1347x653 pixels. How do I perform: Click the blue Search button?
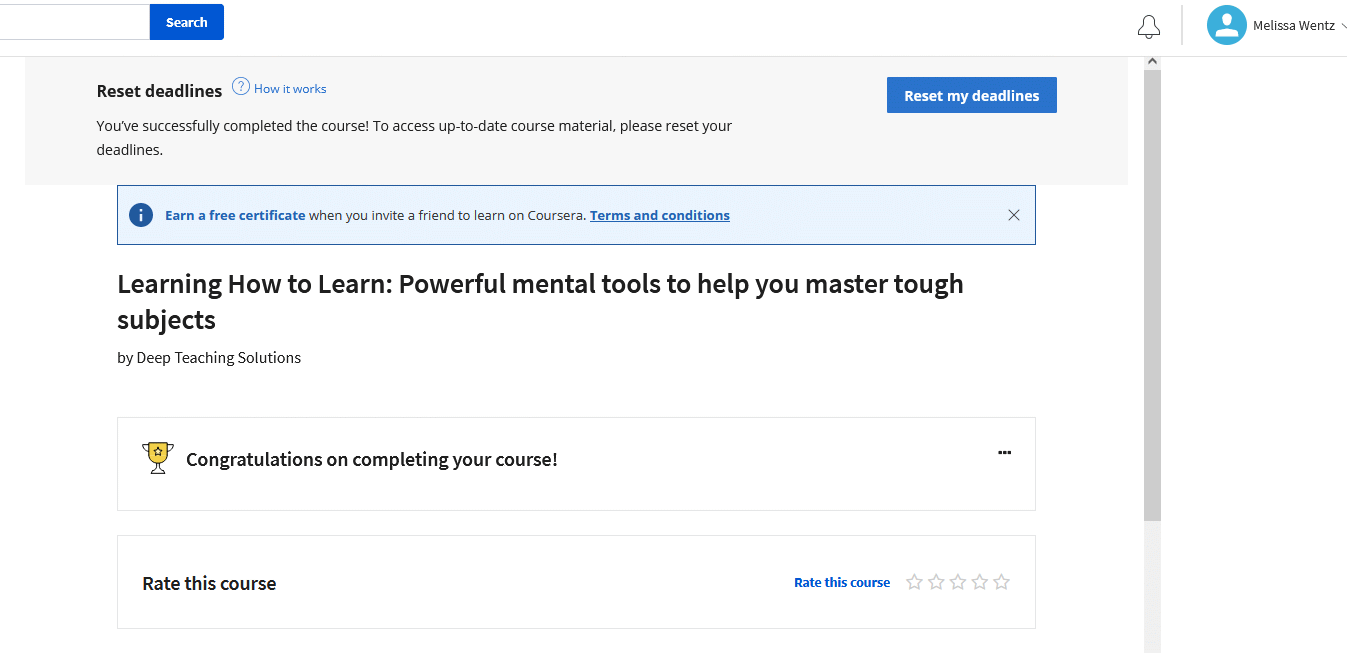tap(186, 22)
